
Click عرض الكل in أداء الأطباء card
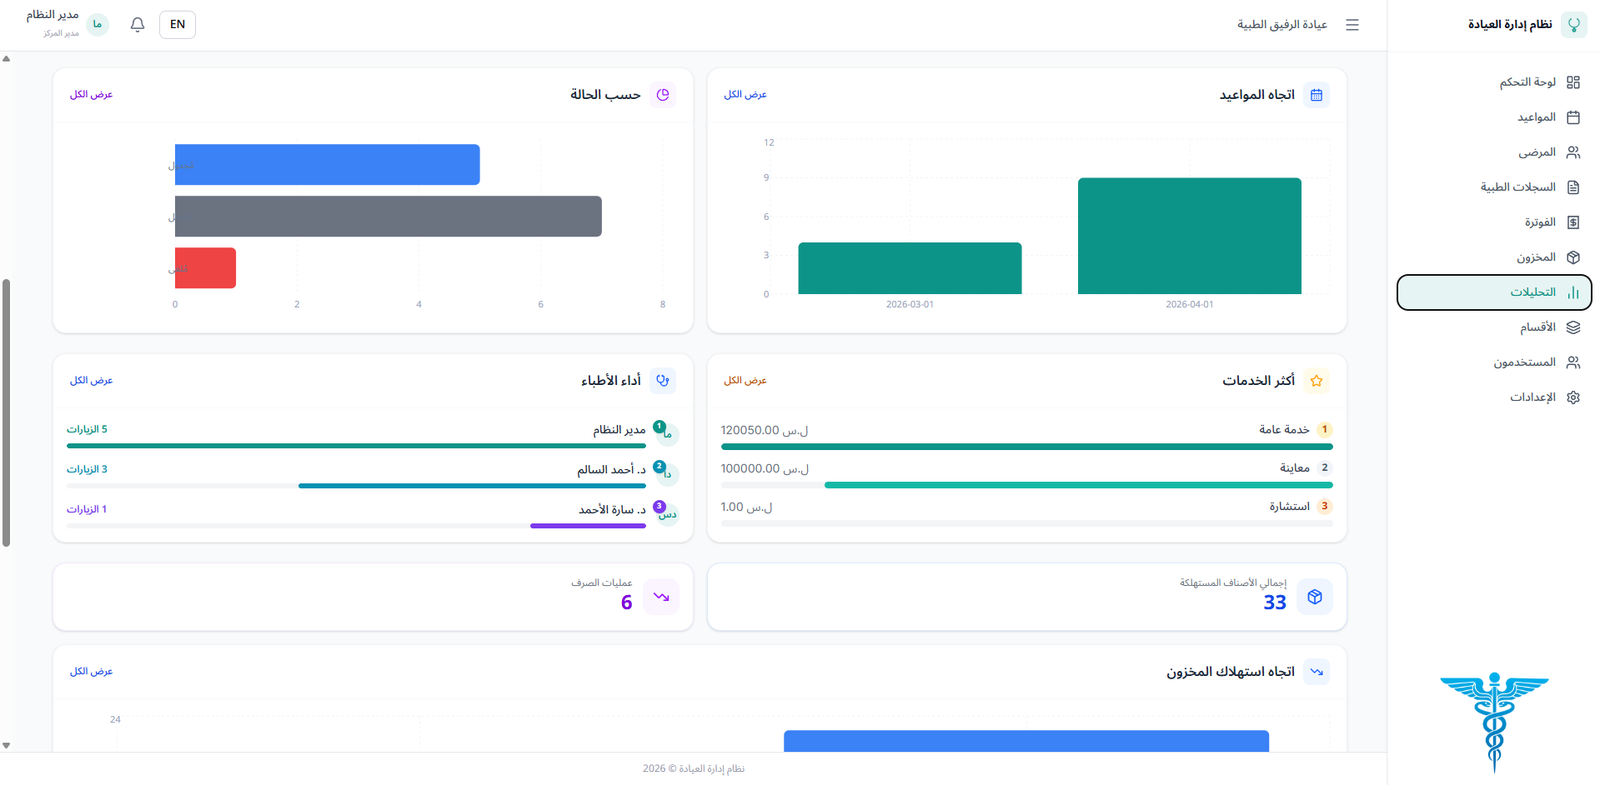91,381
